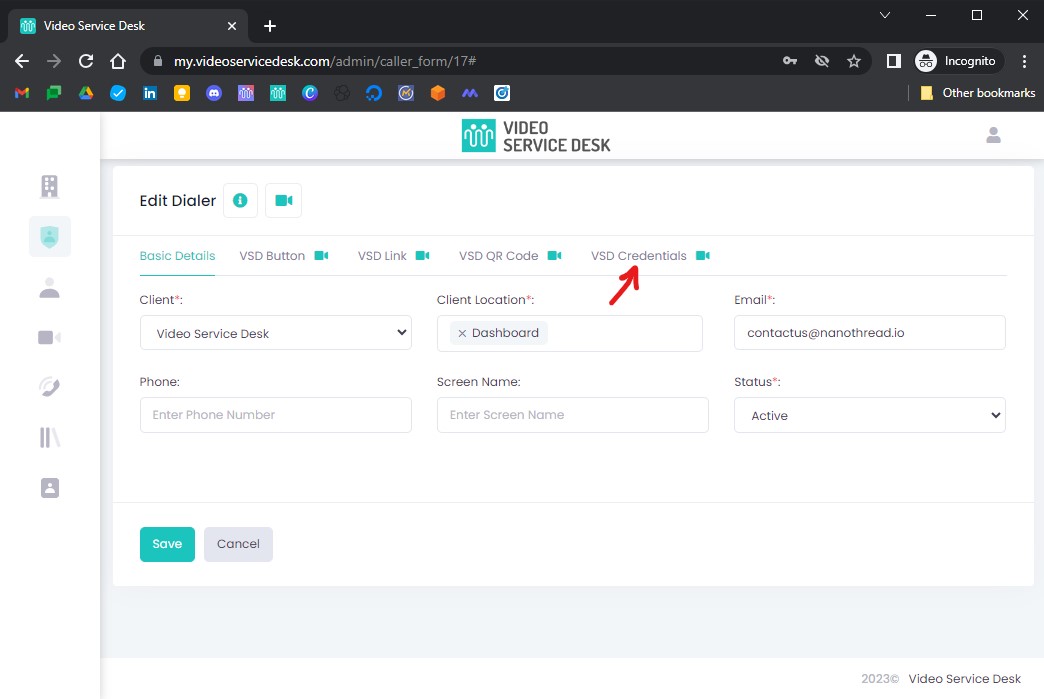Click the Phone number input field
The width and height of the screenshot is (1044, 699).
click(x=276, y=415)
